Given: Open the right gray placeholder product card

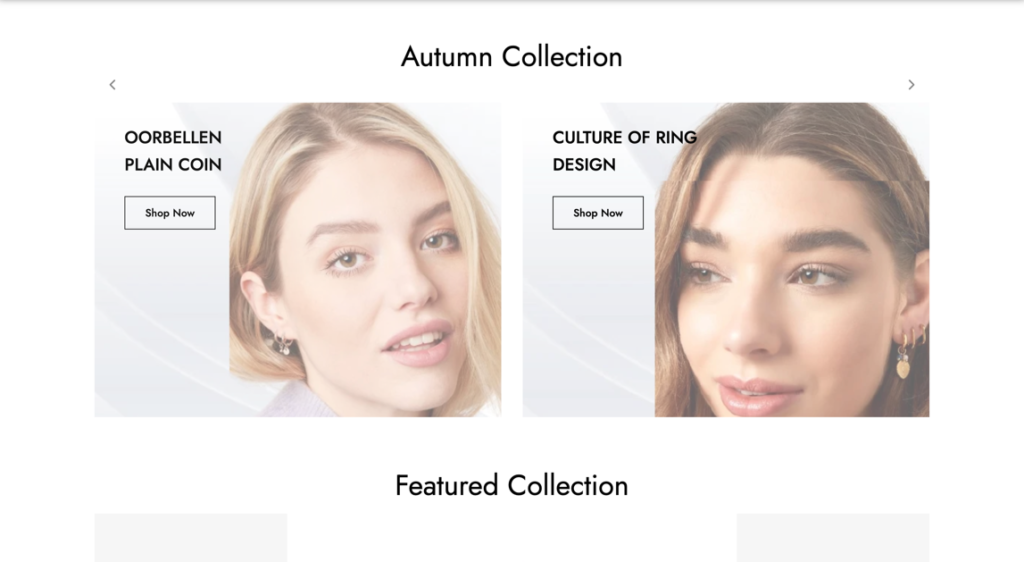Looking at the screenshot, I should [833, 537].
